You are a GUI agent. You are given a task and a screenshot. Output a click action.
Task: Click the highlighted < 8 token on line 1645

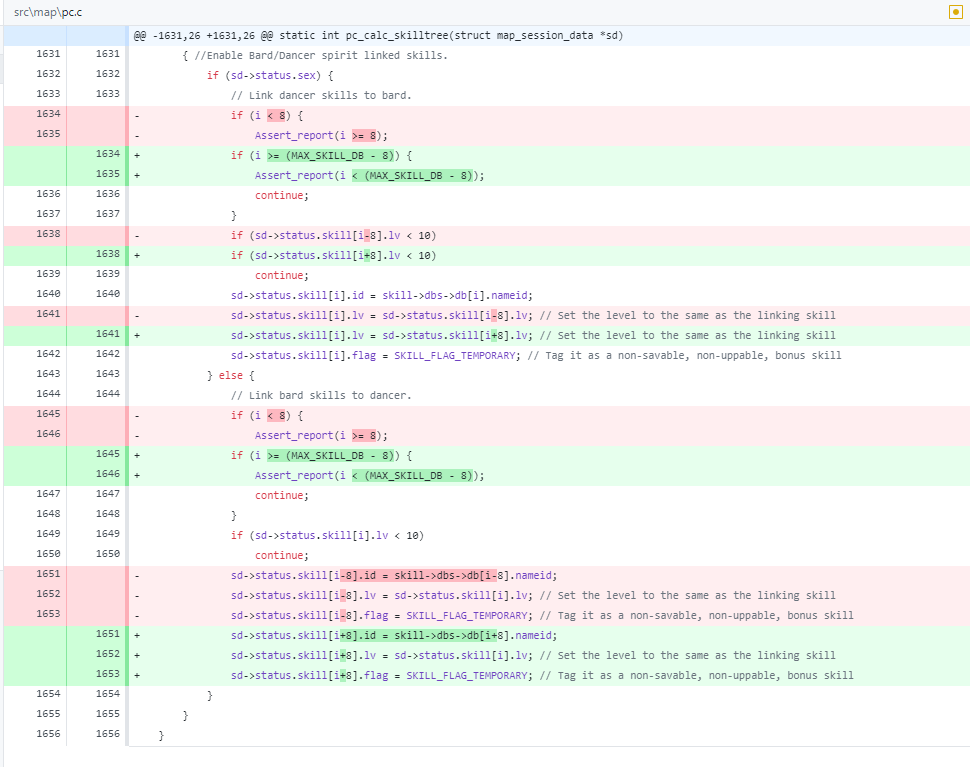click(280, 415)
